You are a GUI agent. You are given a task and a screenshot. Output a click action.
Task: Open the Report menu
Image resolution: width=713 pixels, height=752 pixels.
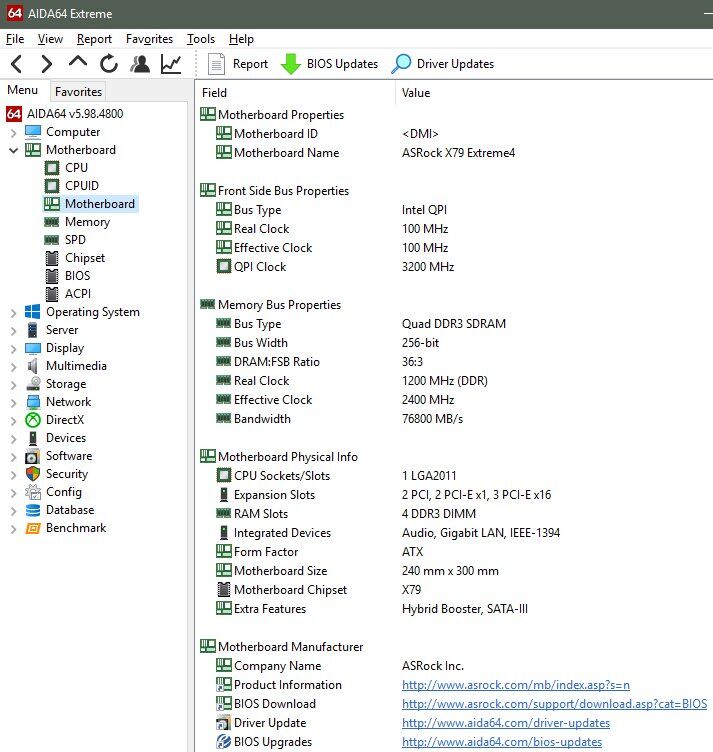tap(94, 39)
